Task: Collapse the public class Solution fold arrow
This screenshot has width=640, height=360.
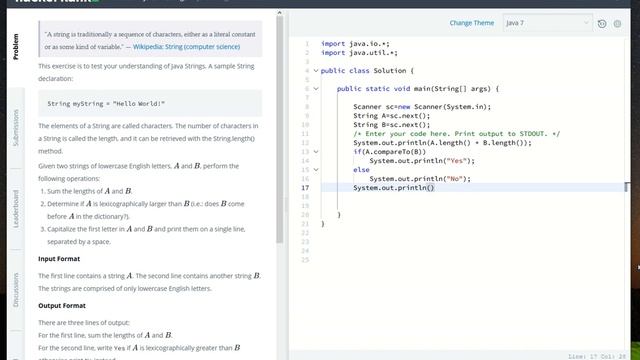Action: [316, 71]
